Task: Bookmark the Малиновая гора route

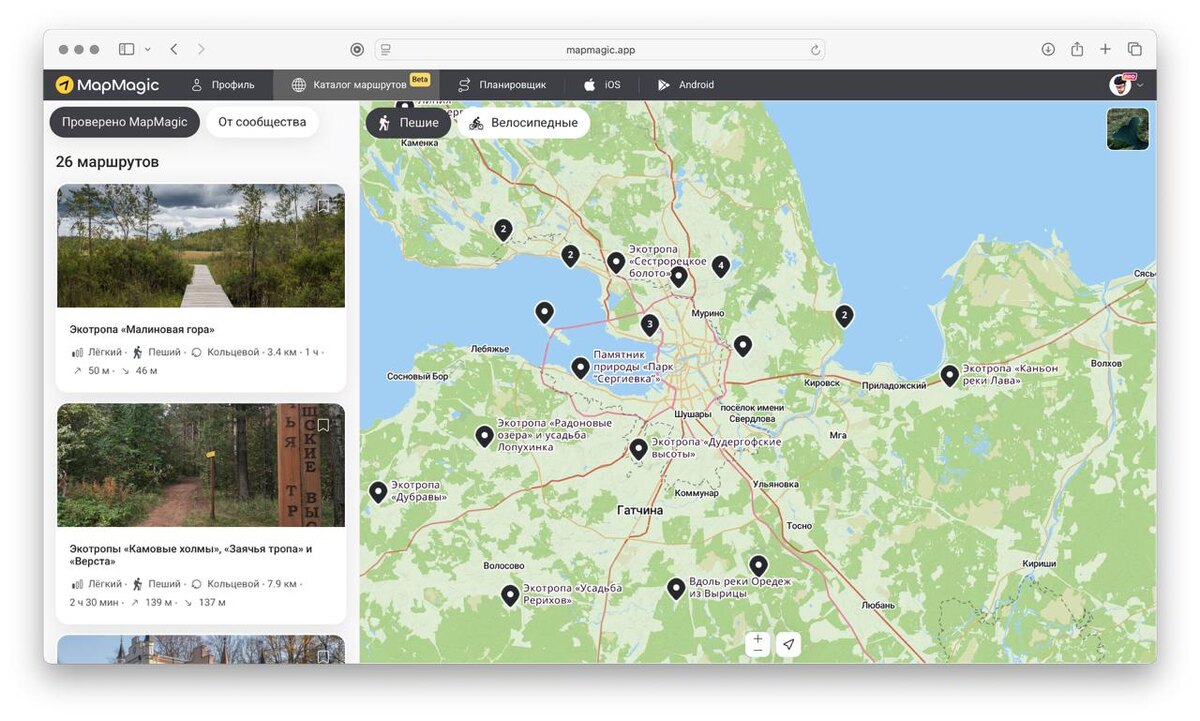Action: (323, 205)
